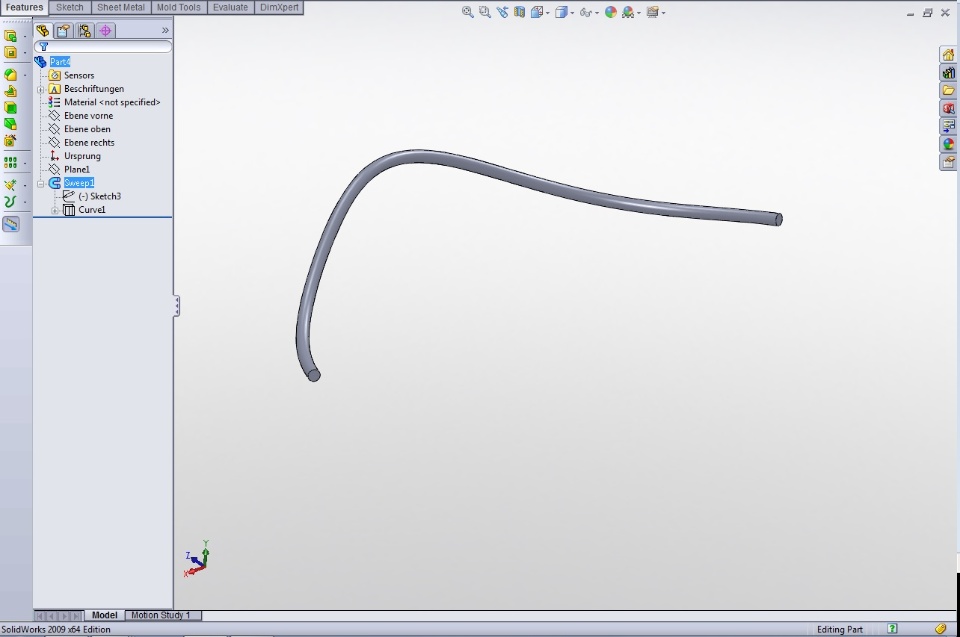Click Previous View icon

(502, 12)
